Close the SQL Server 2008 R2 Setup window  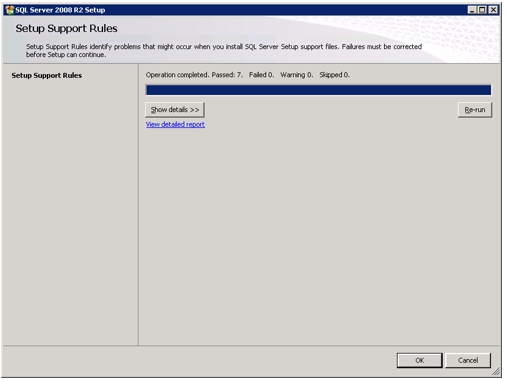[x=493, y=10]
